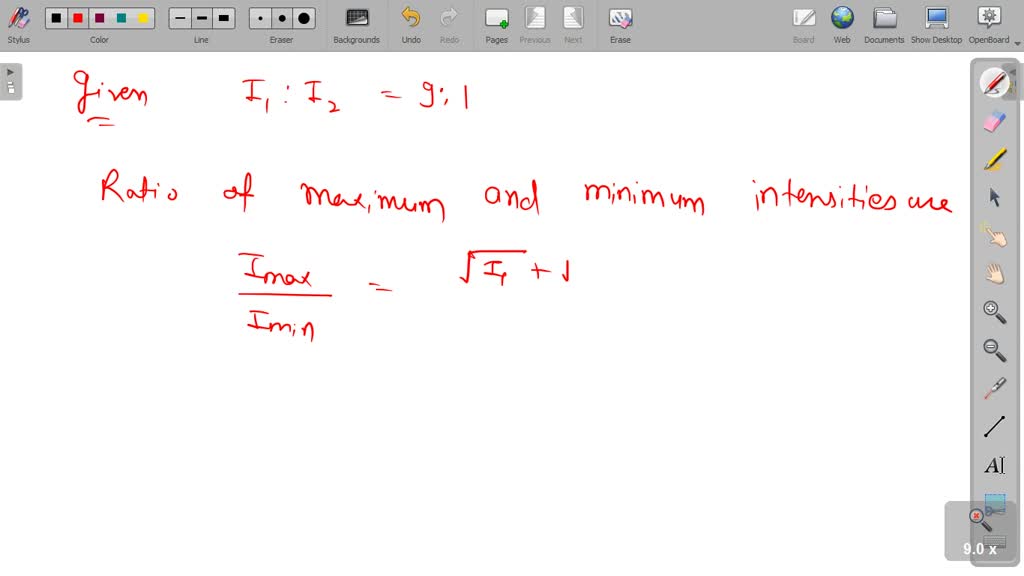The image size is (1024, 576).
Task: Expand the left side drawer panel
Action: (10, 70)
